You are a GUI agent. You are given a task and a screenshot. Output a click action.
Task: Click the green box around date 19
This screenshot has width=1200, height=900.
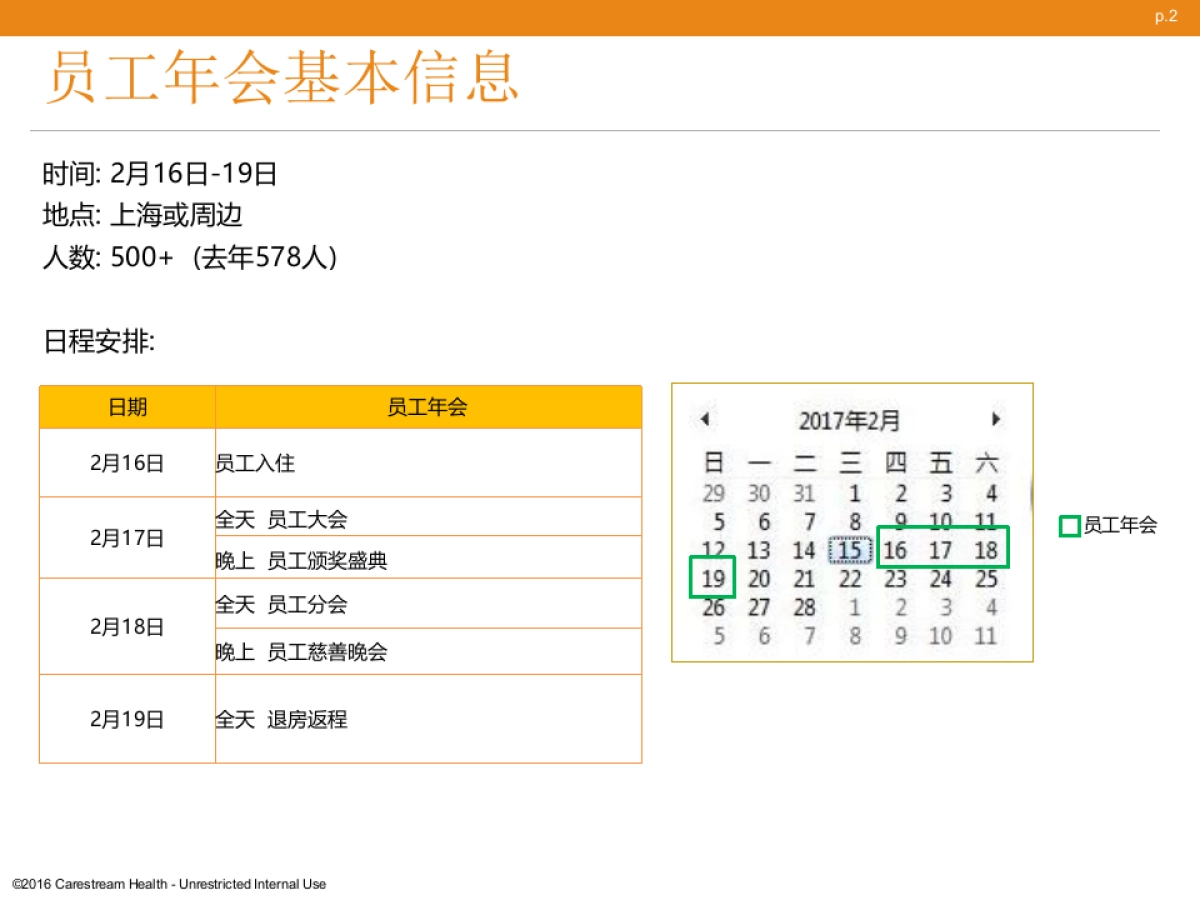point(713,578)
